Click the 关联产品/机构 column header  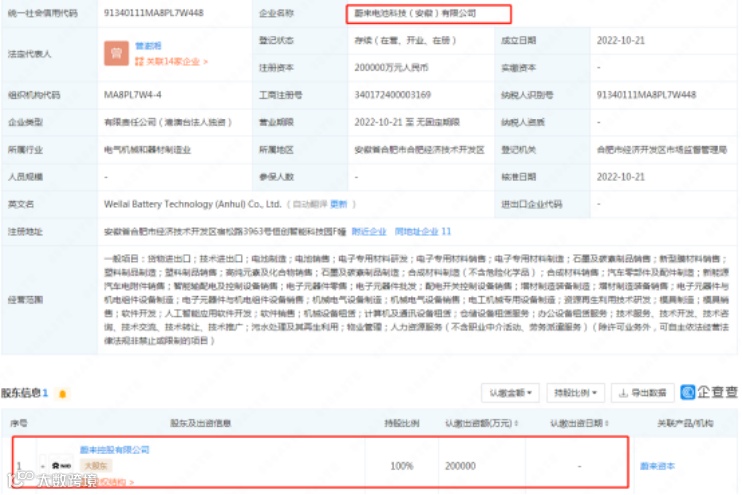685,423
